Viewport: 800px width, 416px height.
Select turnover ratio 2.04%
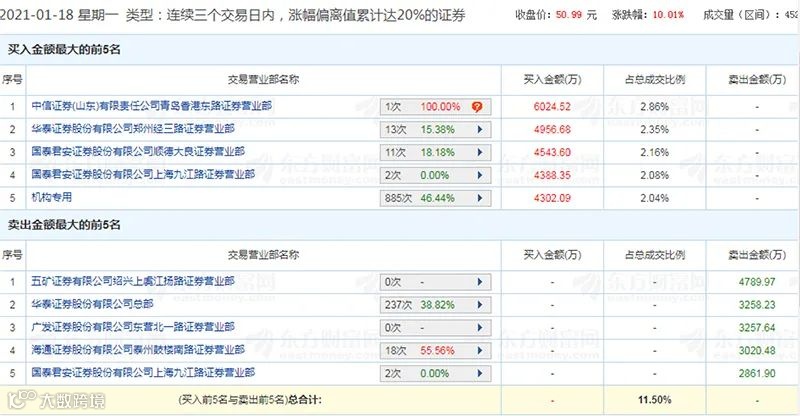[655, 198]
